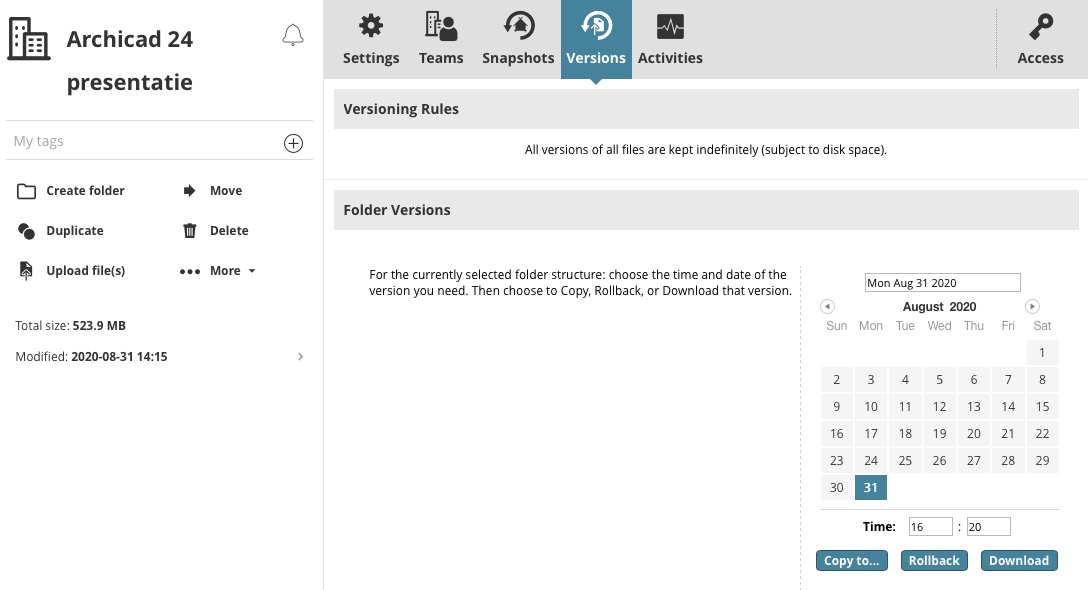Open the Settings gear tab
The height and width of the screenshot is (590, 1088).
click(x=371, y=40)
